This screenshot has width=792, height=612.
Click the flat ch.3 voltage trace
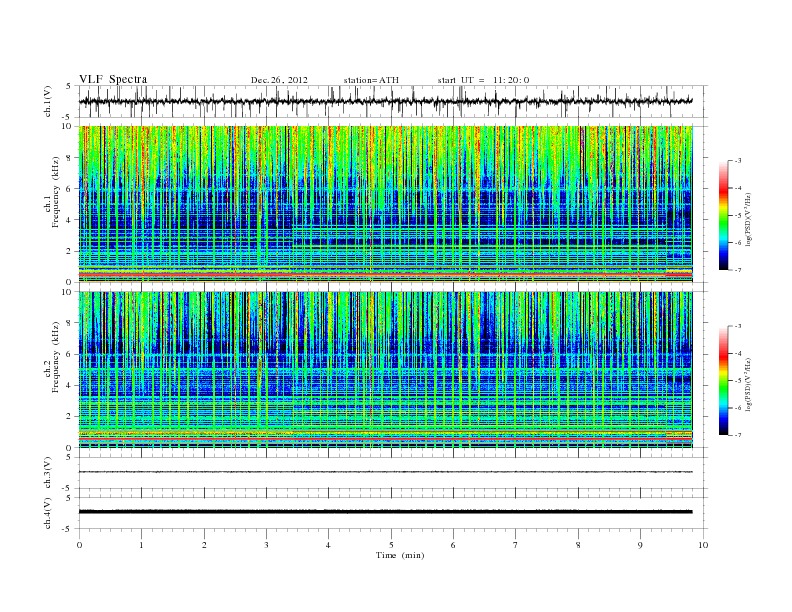385,472
